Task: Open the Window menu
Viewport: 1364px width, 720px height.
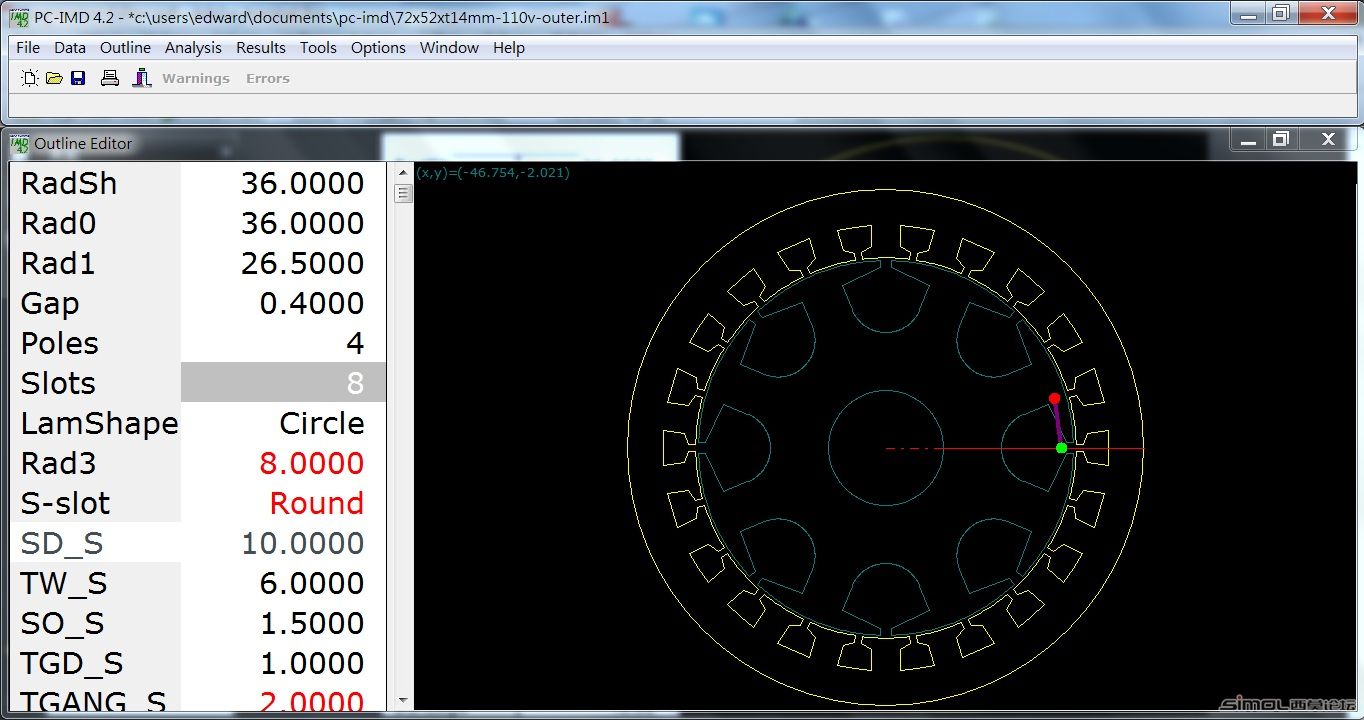Action: coord(449,47)
